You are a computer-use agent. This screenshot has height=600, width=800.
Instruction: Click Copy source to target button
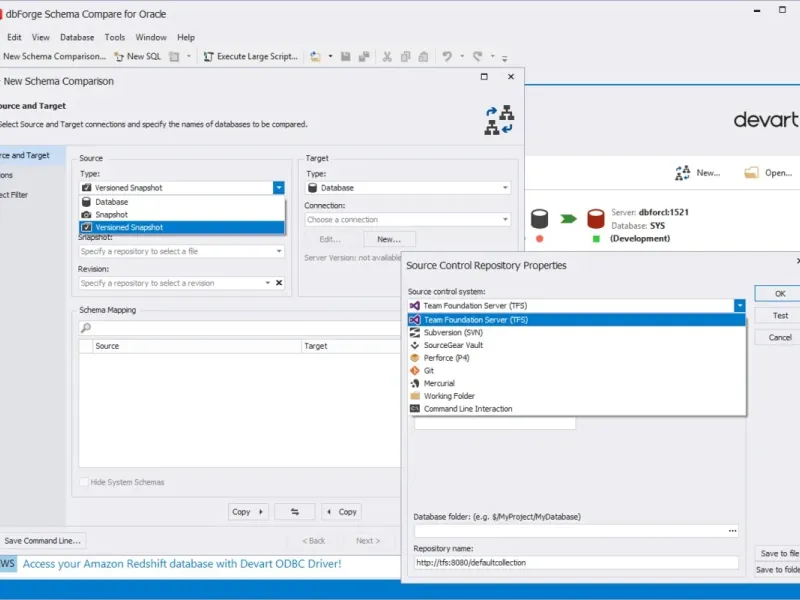(x=248, y=512)
